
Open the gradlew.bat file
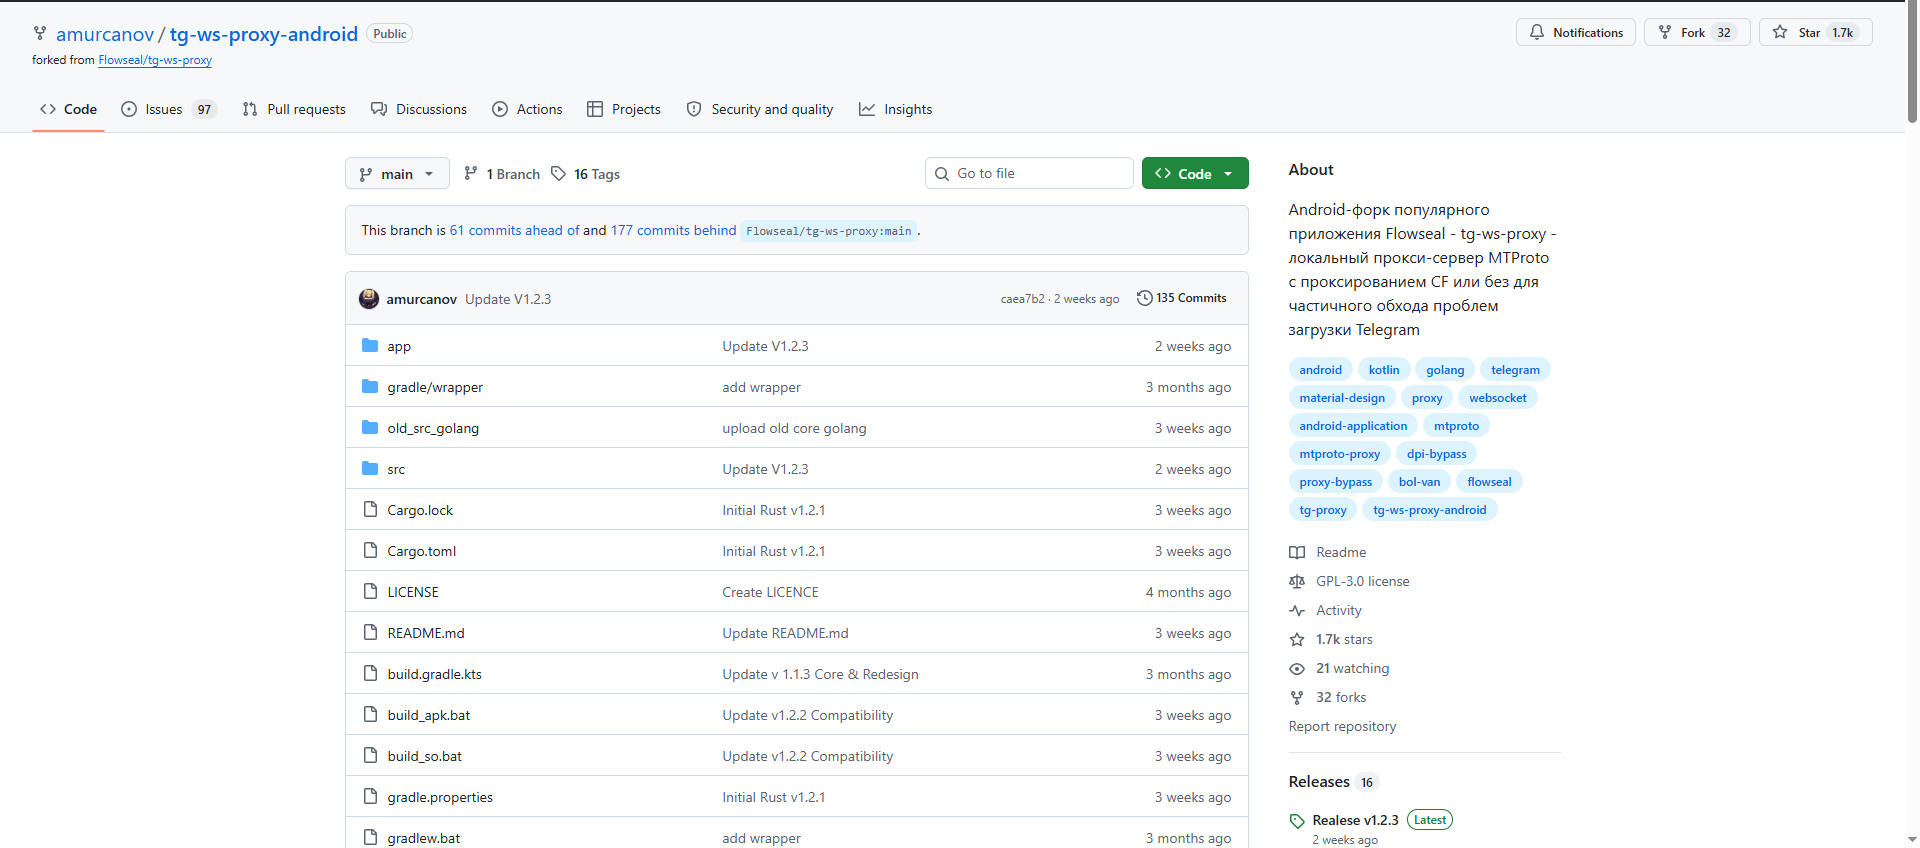click(424, 838)
